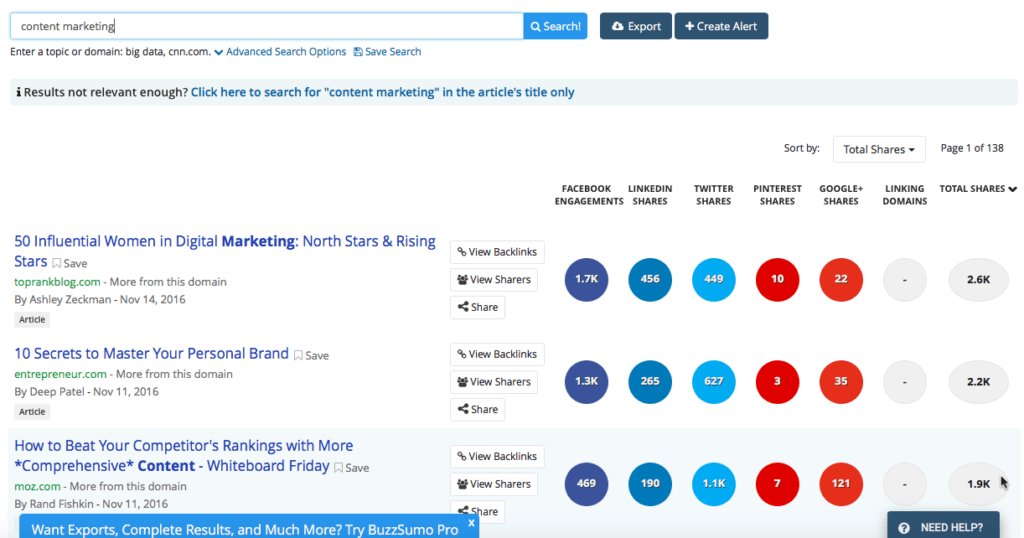
Task: Open the Total Shares sort dropdown
Action: coord(879,150)
